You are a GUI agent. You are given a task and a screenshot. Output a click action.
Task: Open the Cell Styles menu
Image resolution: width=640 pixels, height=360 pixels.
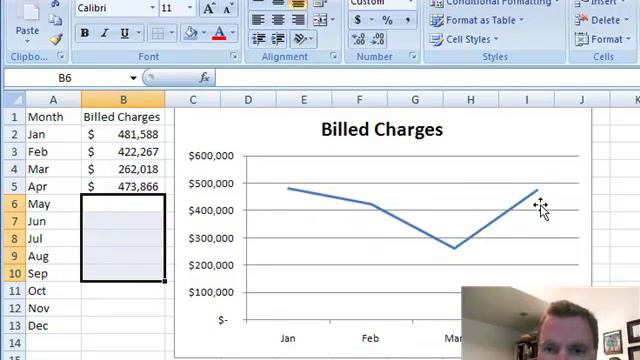click(x=464, y=39)
